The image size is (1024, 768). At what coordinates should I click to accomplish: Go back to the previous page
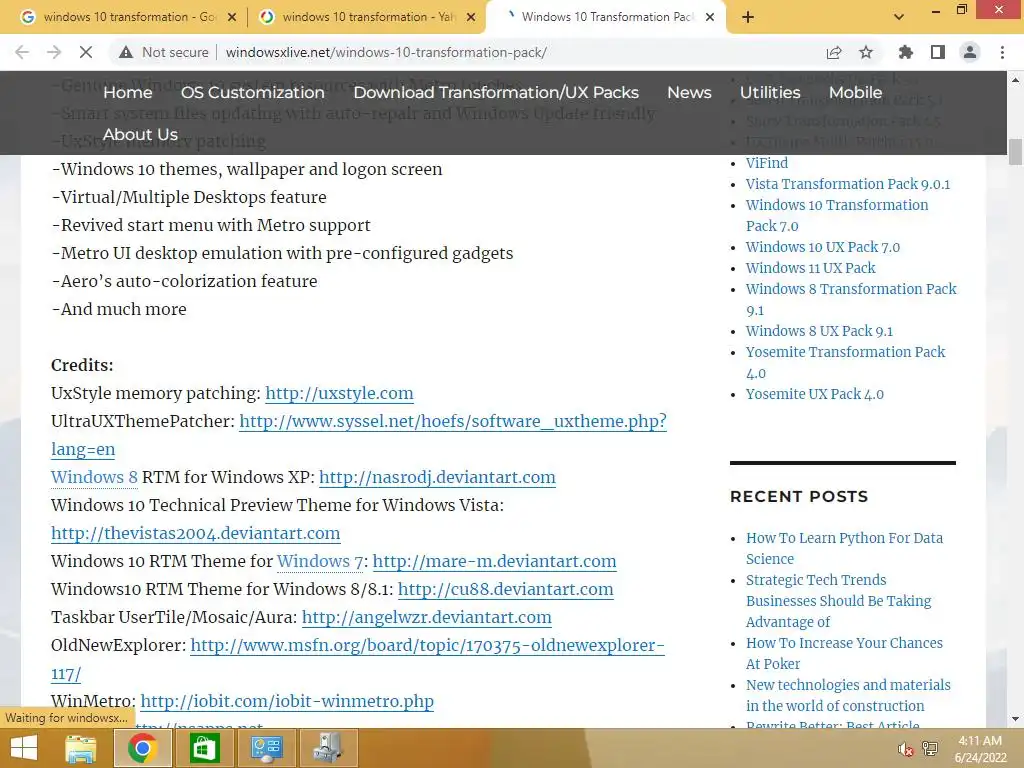coord(22,52)
